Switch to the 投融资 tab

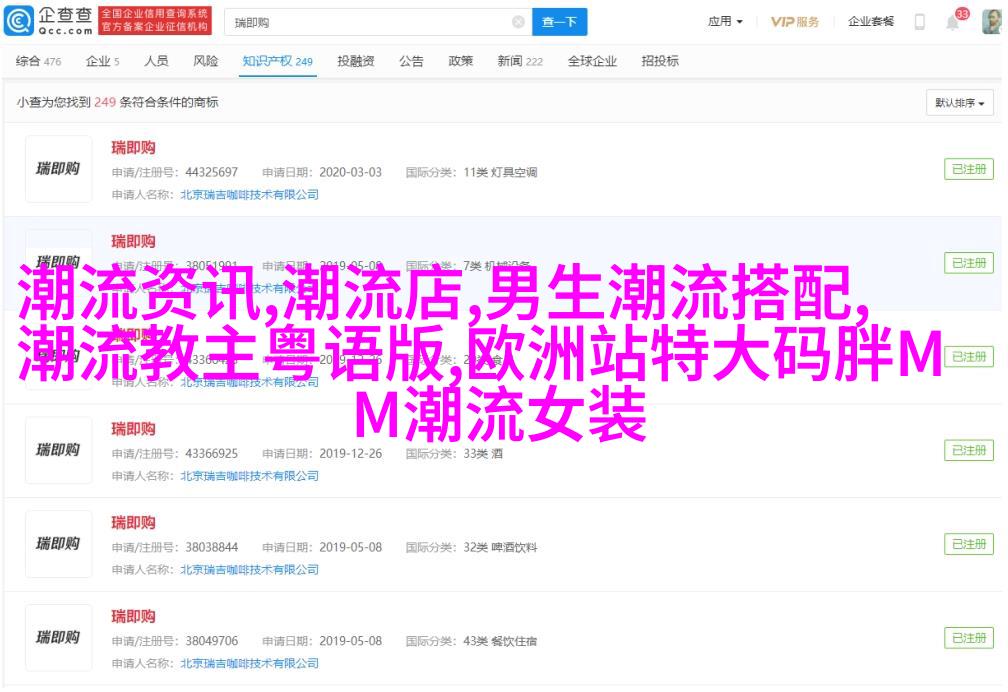click(x=356, y=61)
